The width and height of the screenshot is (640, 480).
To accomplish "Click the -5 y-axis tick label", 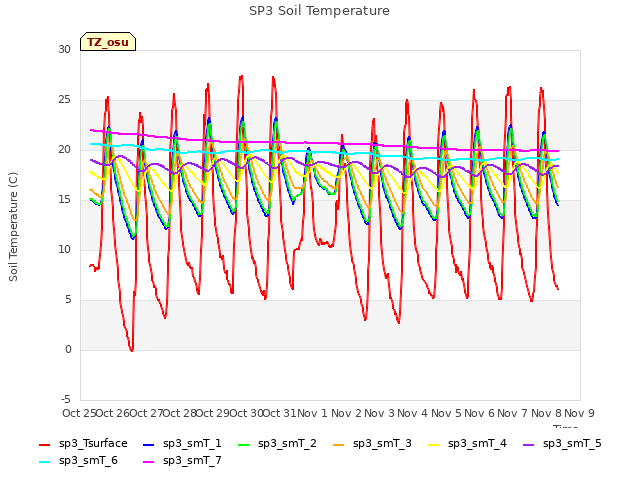I will coord(65,400).
